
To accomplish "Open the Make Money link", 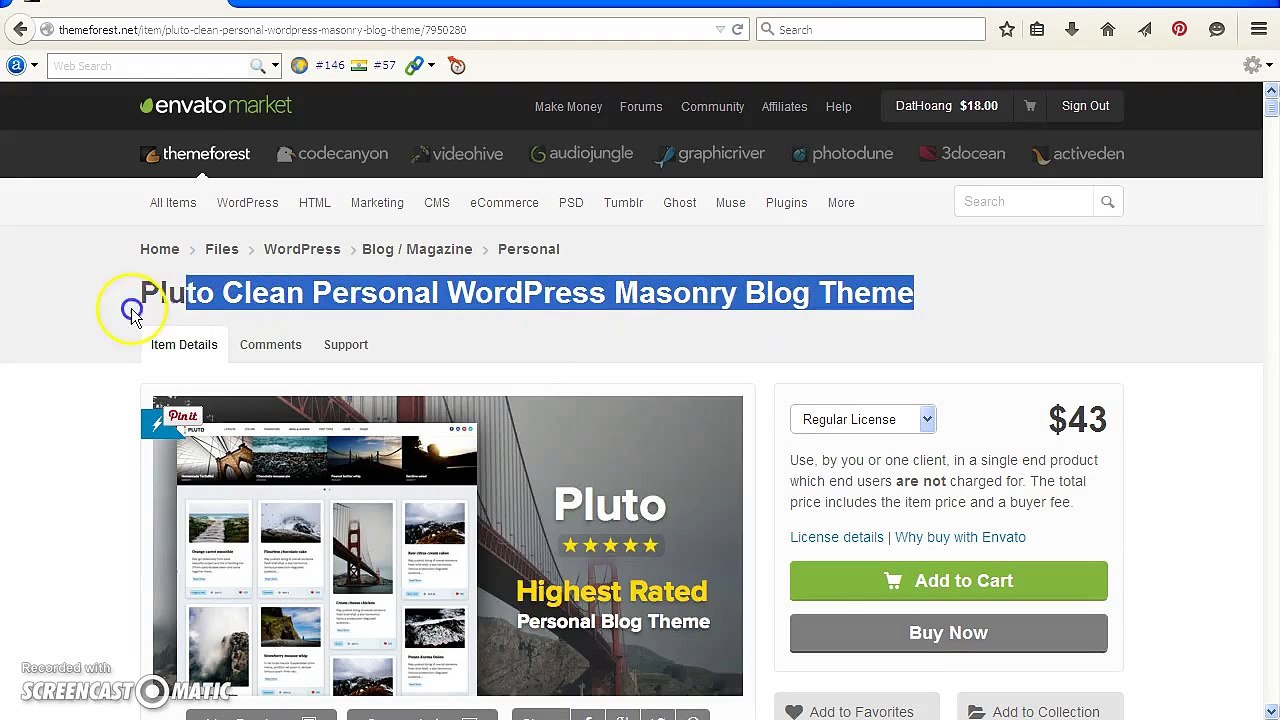I will click(568, 107).
